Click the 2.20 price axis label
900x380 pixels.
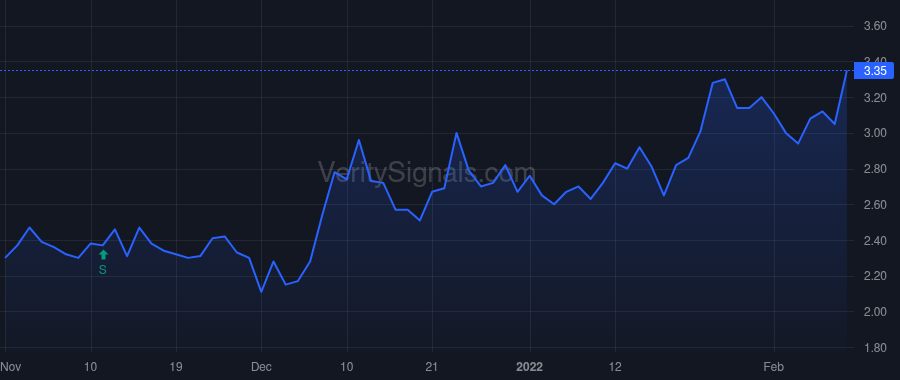tap(875, 277)
